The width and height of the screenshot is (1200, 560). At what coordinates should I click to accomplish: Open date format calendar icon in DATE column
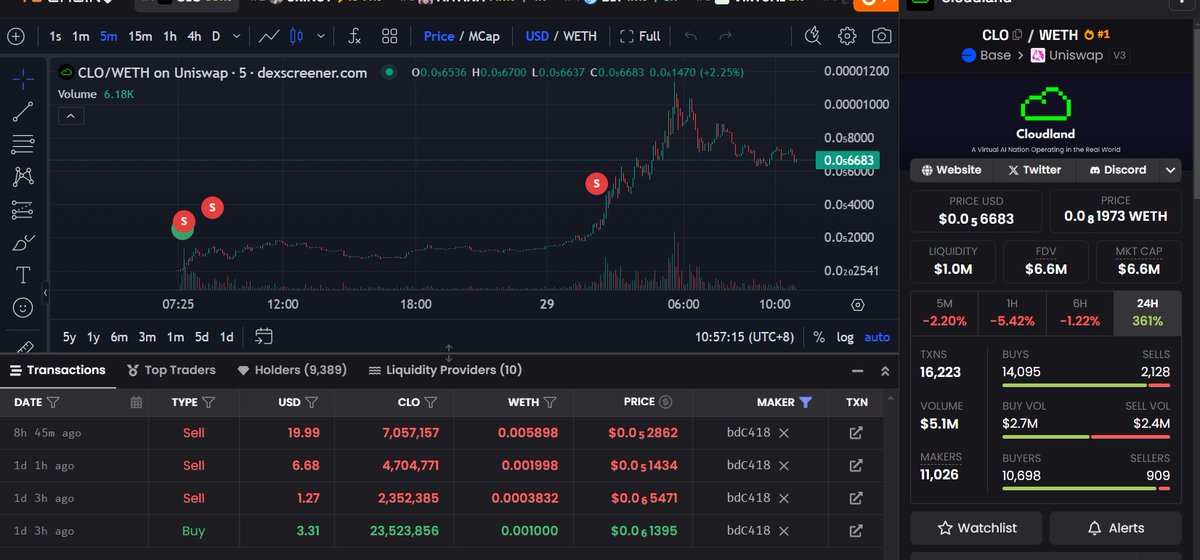point(136,402)
